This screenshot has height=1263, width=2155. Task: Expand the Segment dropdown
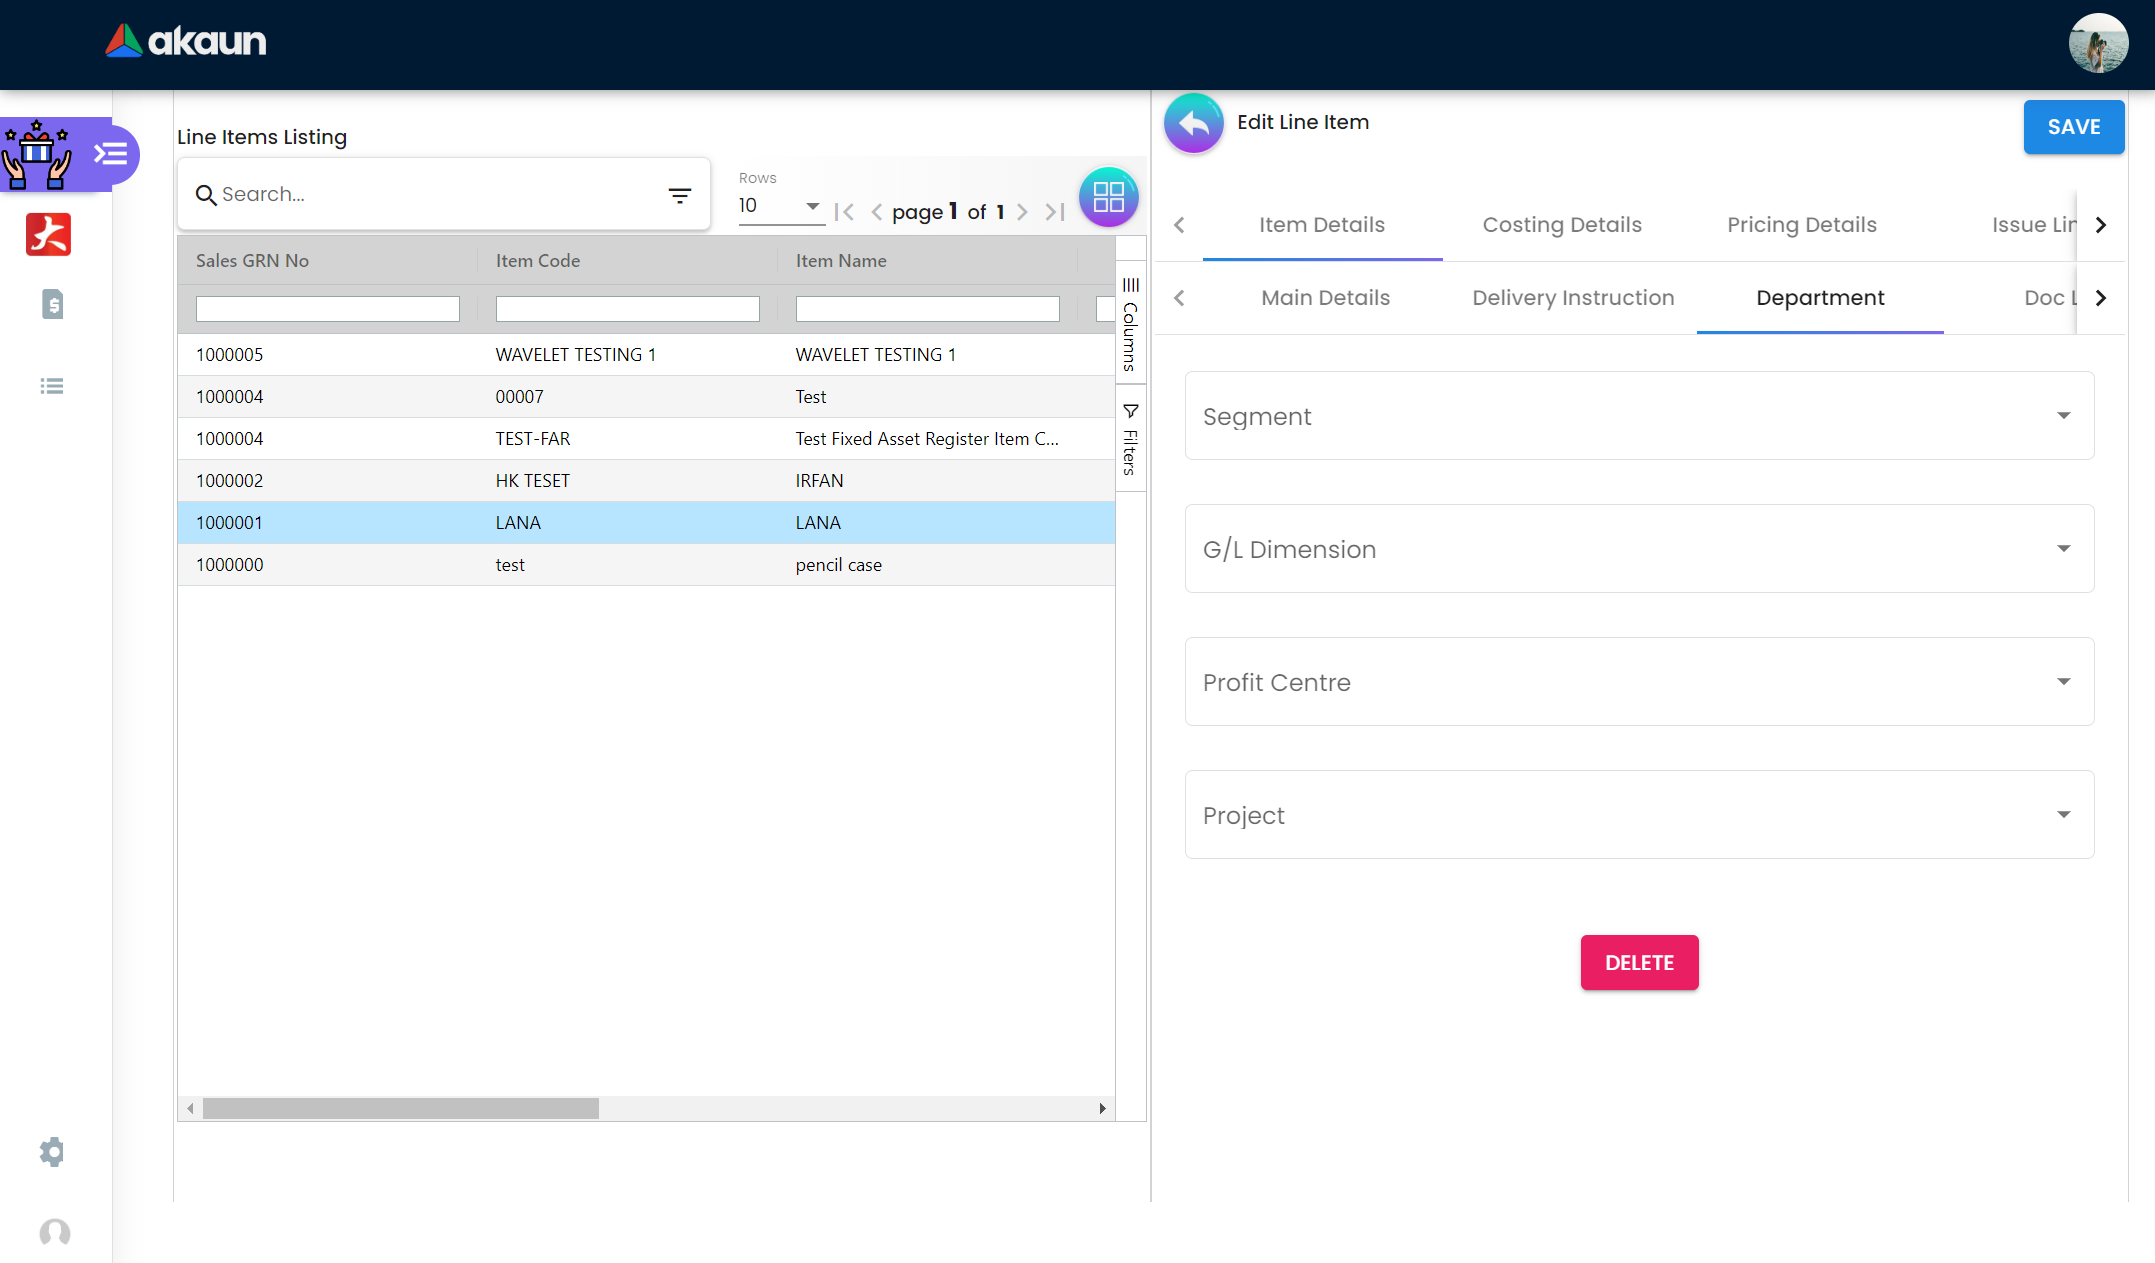click(x=1639, y=416)
